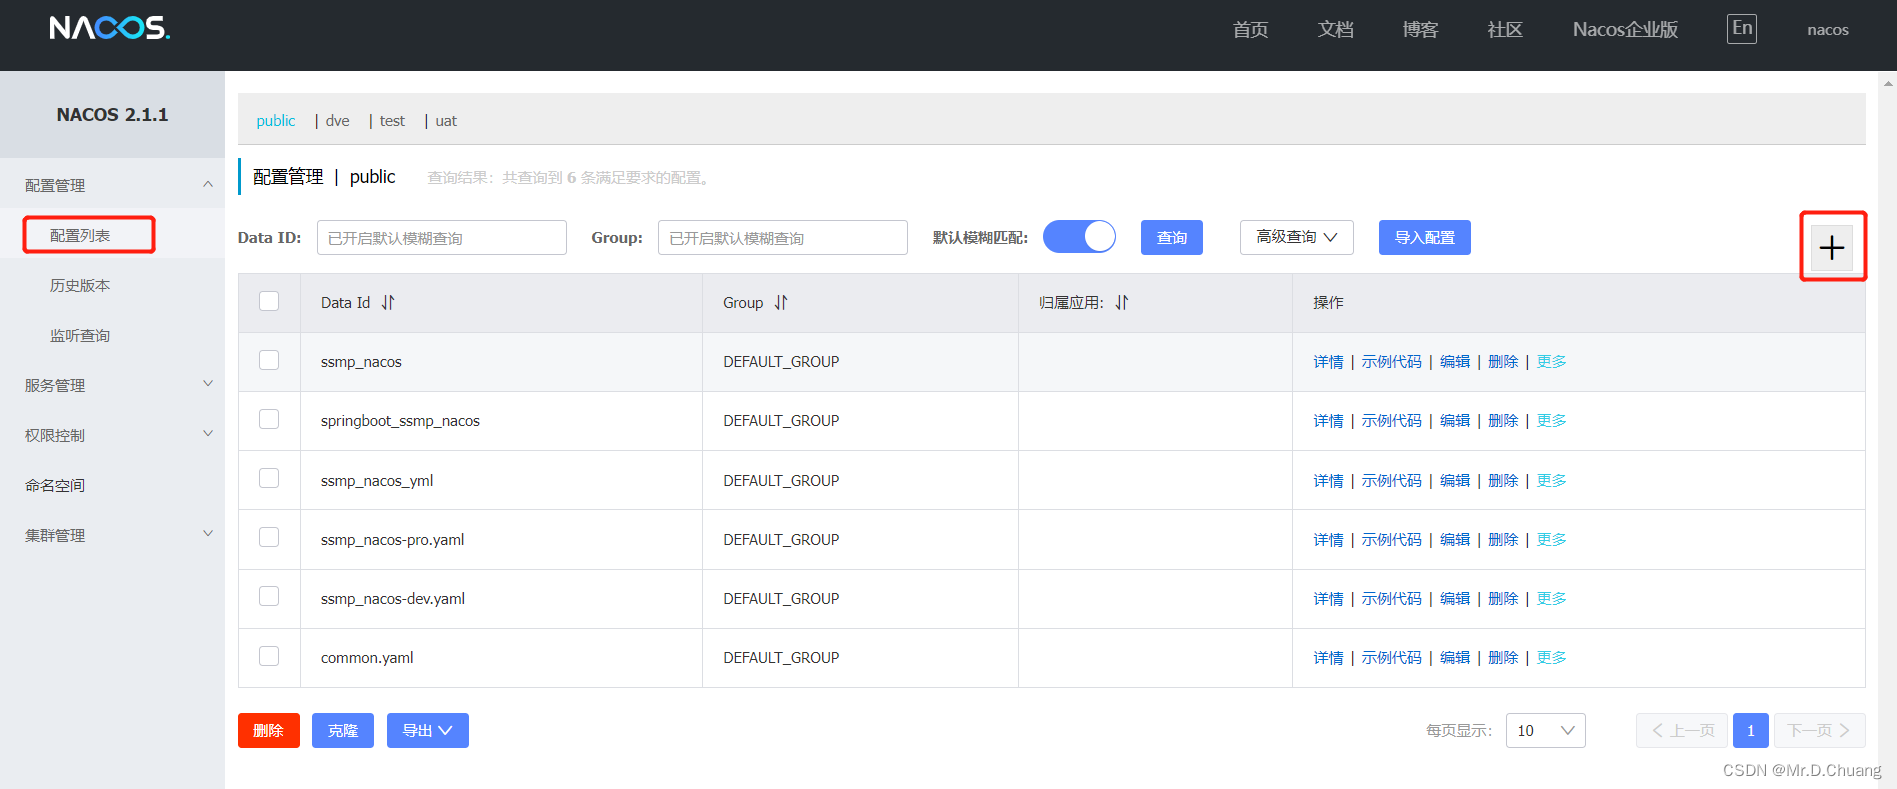Switch to the dve namespace tab
Image resolution: width=1897 pixels, height=789 pixels.
pos(338,121)
